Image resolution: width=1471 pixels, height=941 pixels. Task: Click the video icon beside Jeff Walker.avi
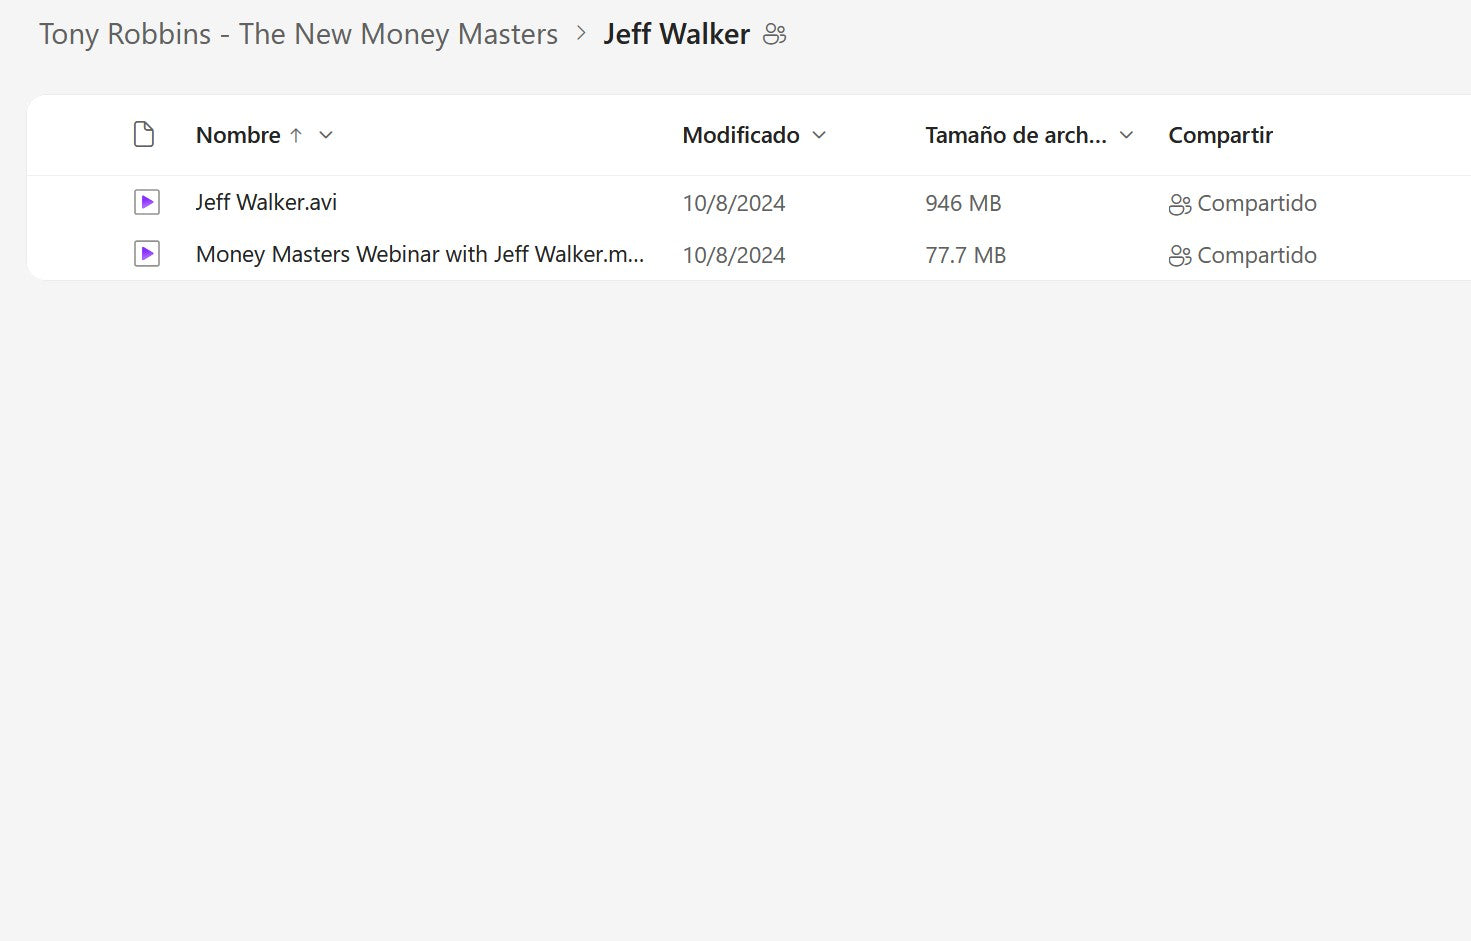click(x=147, y=203)
